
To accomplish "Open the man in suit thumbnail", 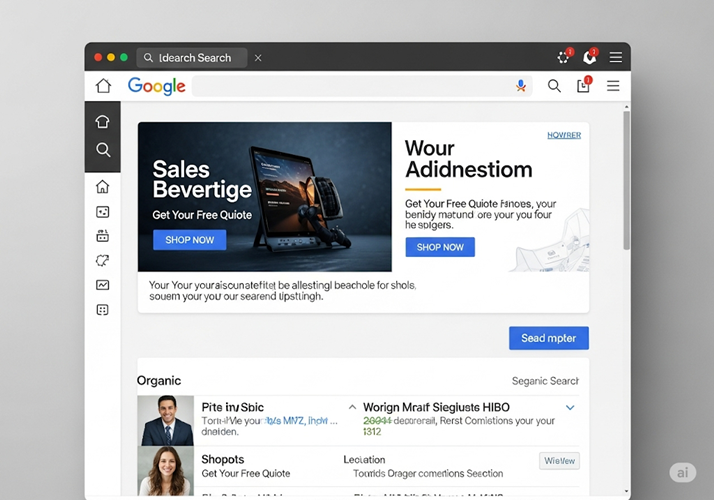I will 166,420.
